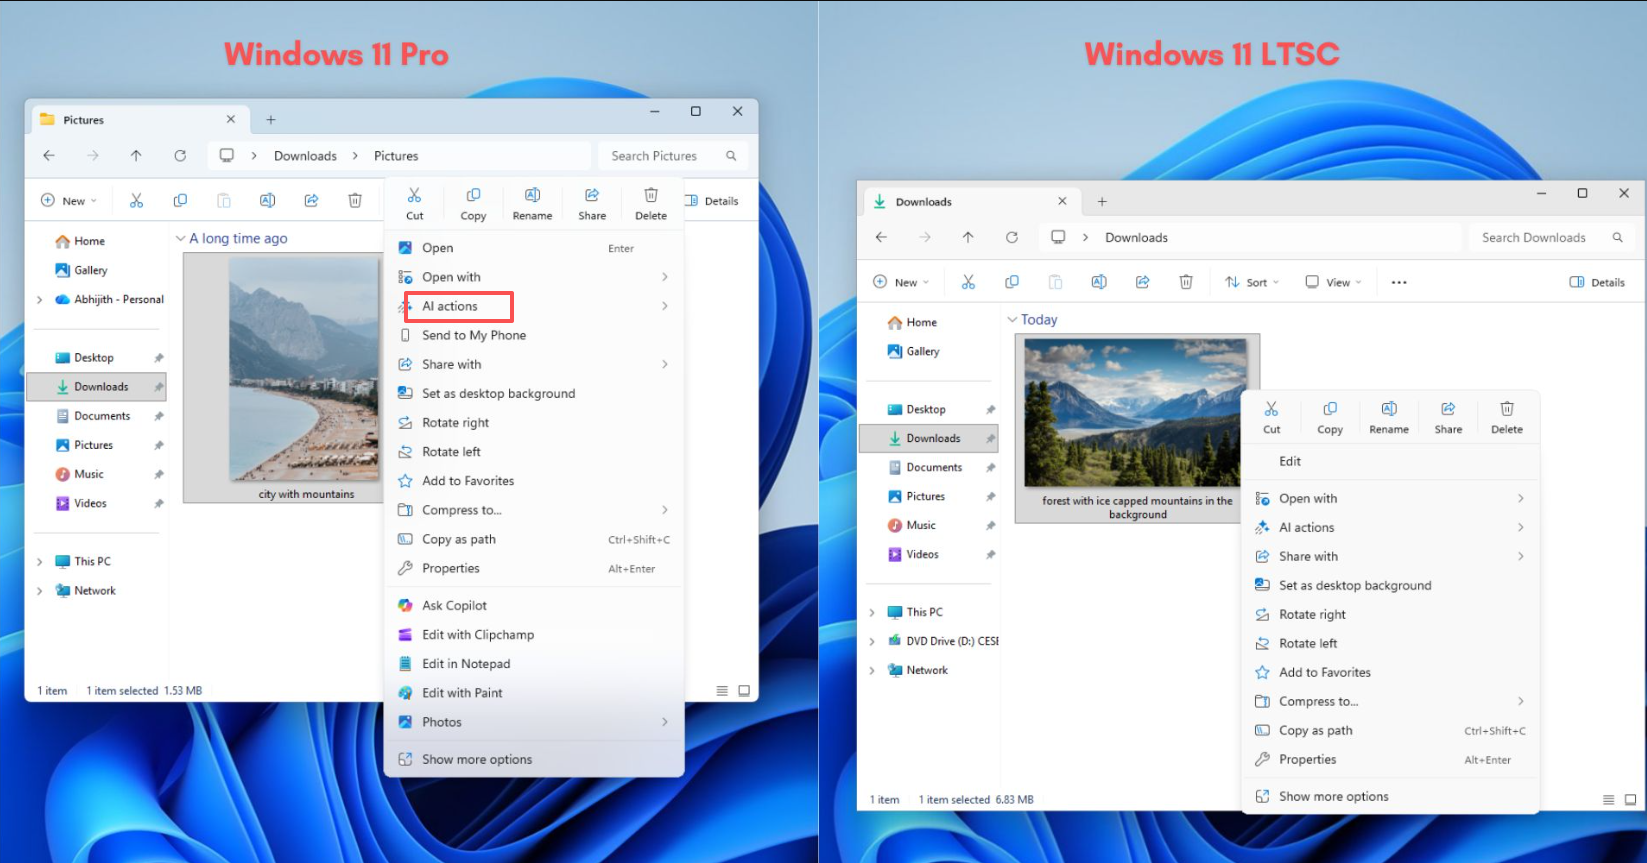This screenshot has height=863, width=1647.
Task: Switch to list details view in Downloads status bar
Action: (x=1609, y=800)
